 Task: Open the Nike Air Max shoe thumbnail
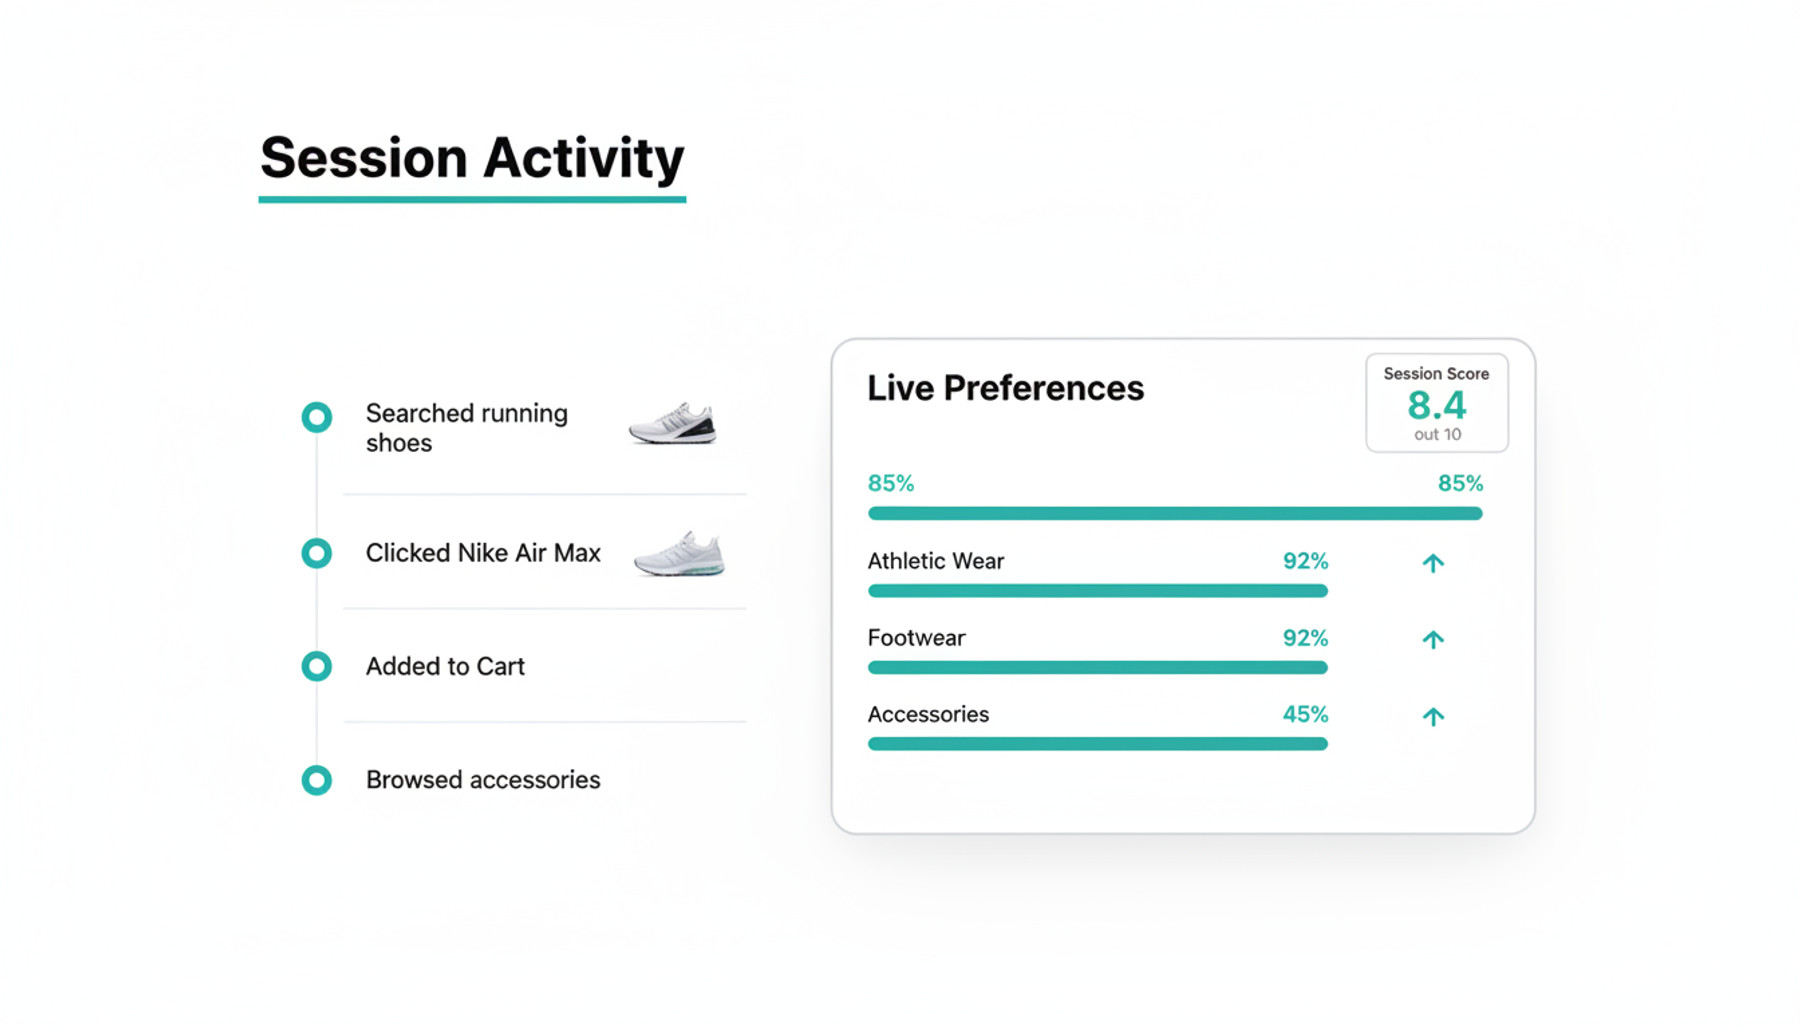pos(679,554)
